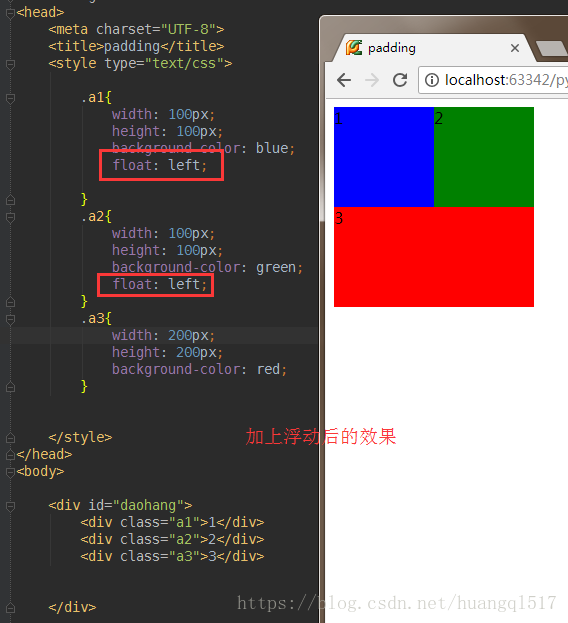Collapse the <style> tag fold marker

(11, 64)
